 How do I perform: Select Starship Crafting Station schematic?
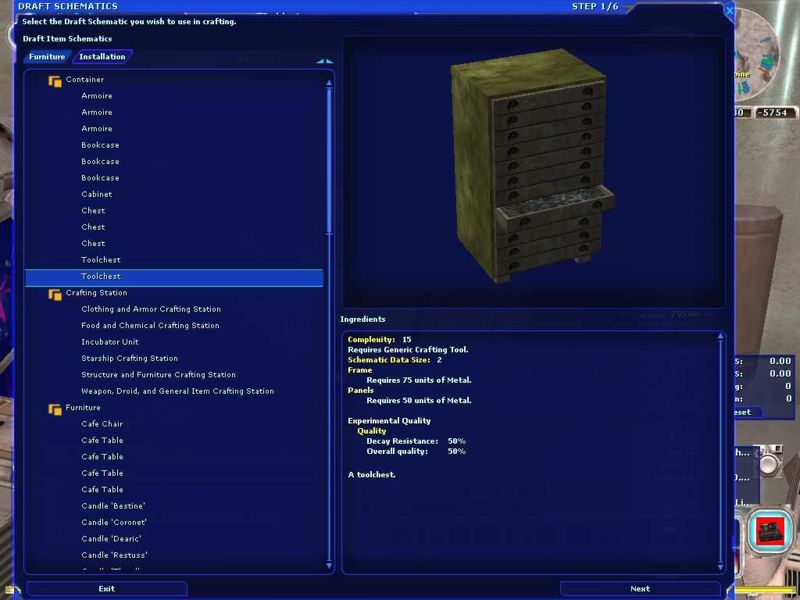pos(129,358)
